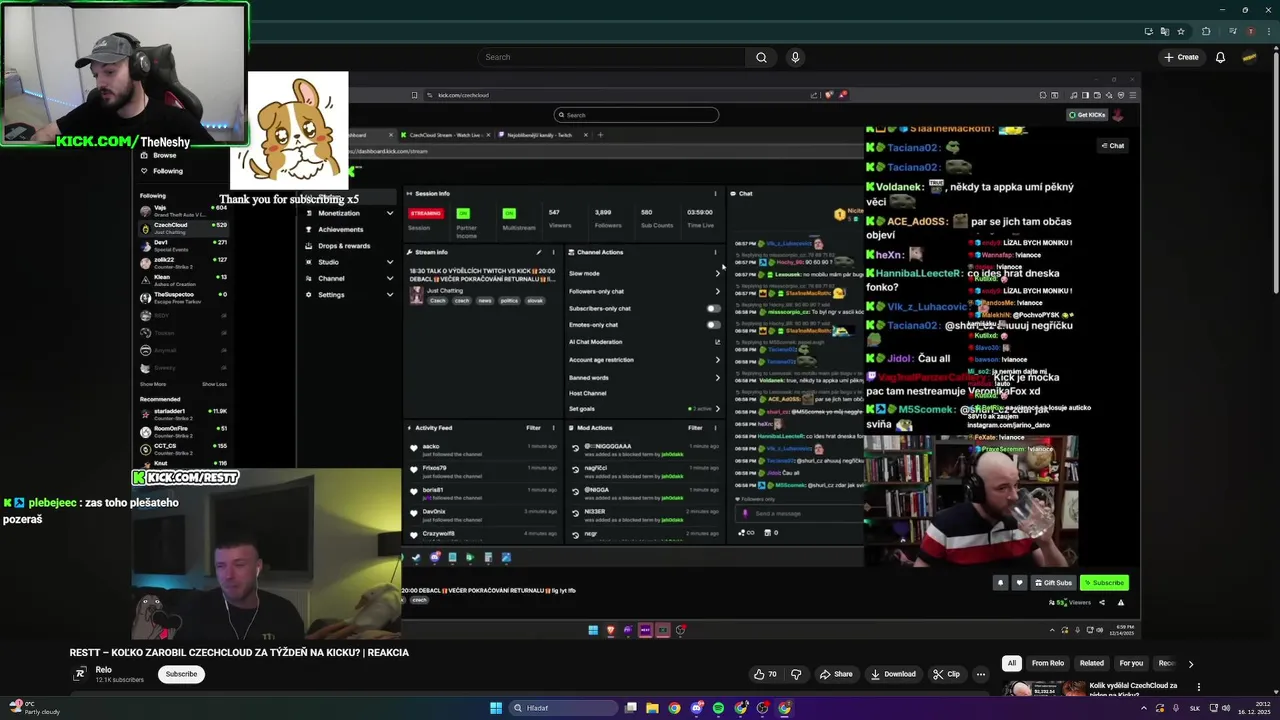Open options for the recommended CzechCloud video
This screenshot has width=1280, height=720.
[x=1198, y=687]
